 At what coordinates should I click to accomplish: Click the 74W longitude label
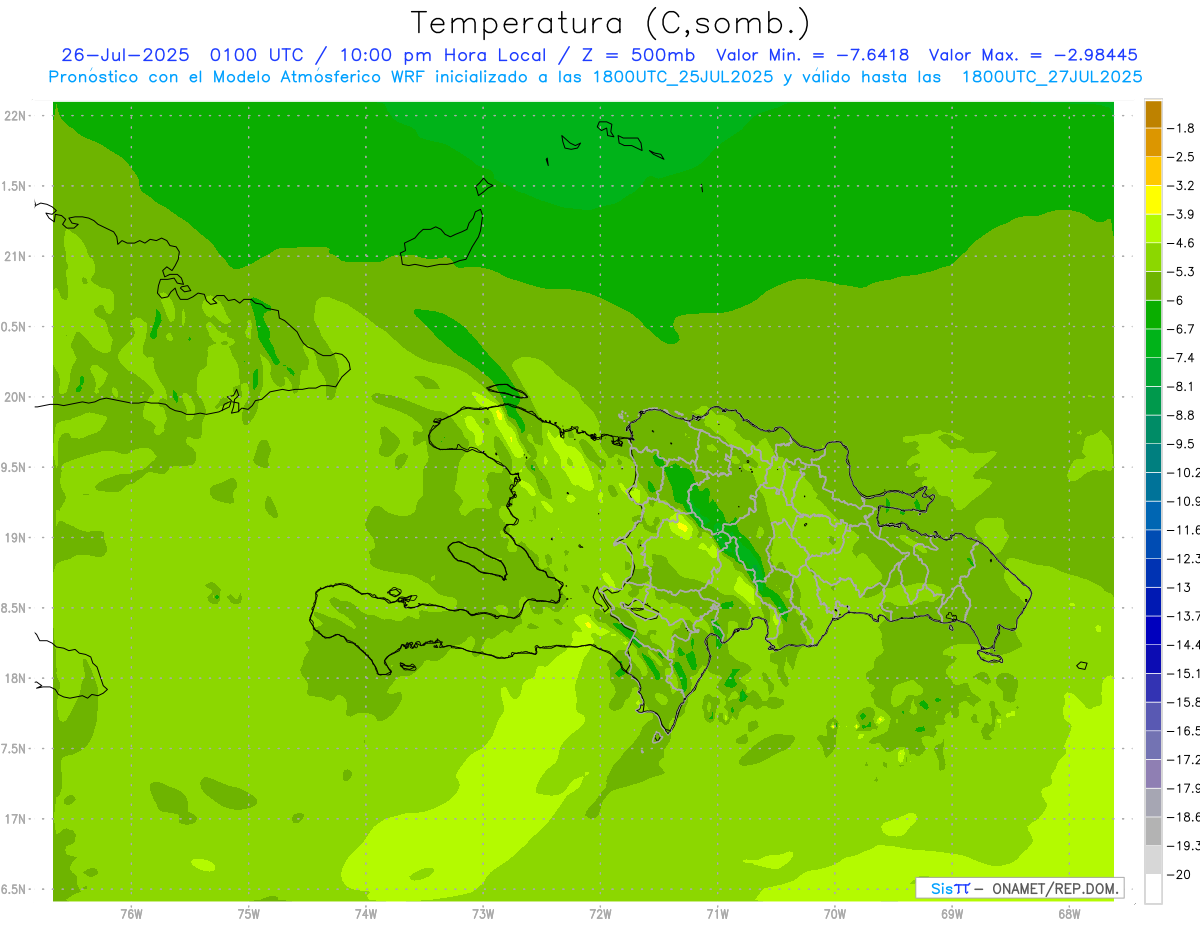[365, 913]
